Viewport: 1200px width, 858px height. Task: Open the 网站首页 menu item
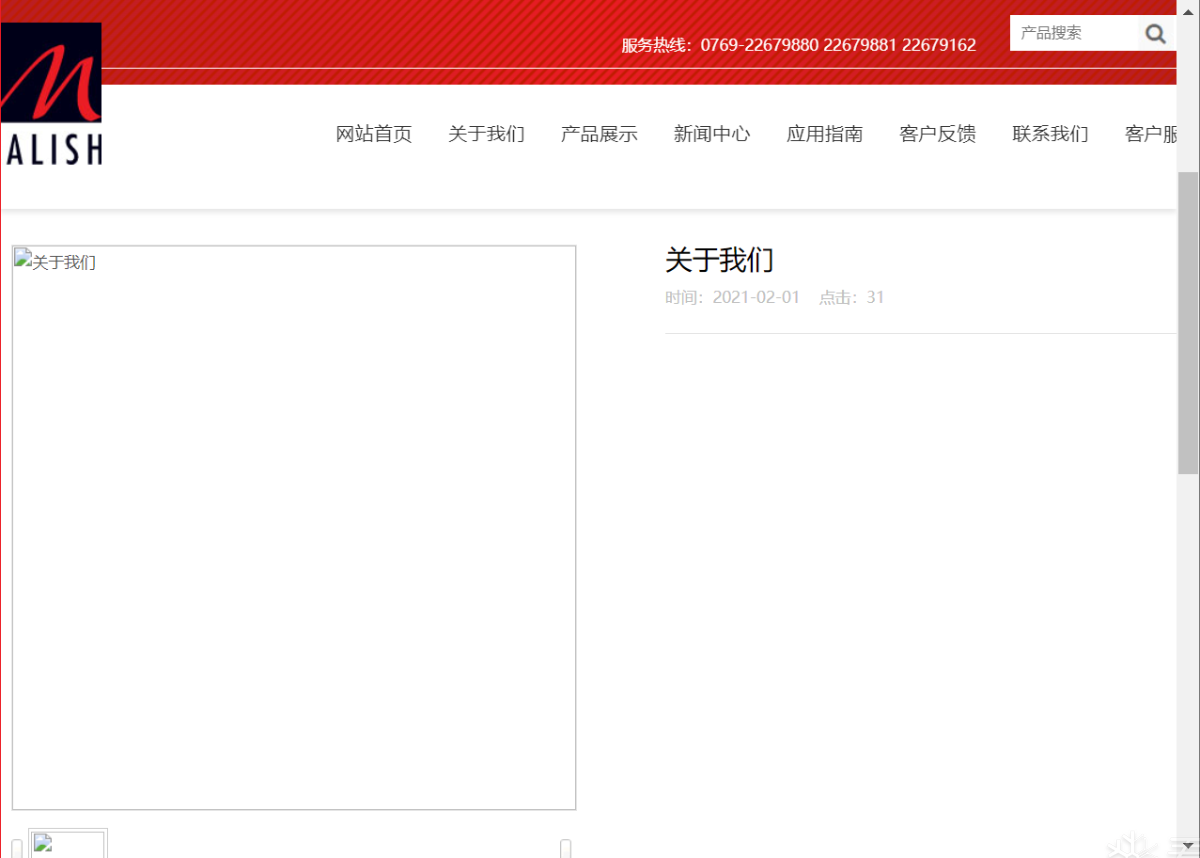point(374,134)
